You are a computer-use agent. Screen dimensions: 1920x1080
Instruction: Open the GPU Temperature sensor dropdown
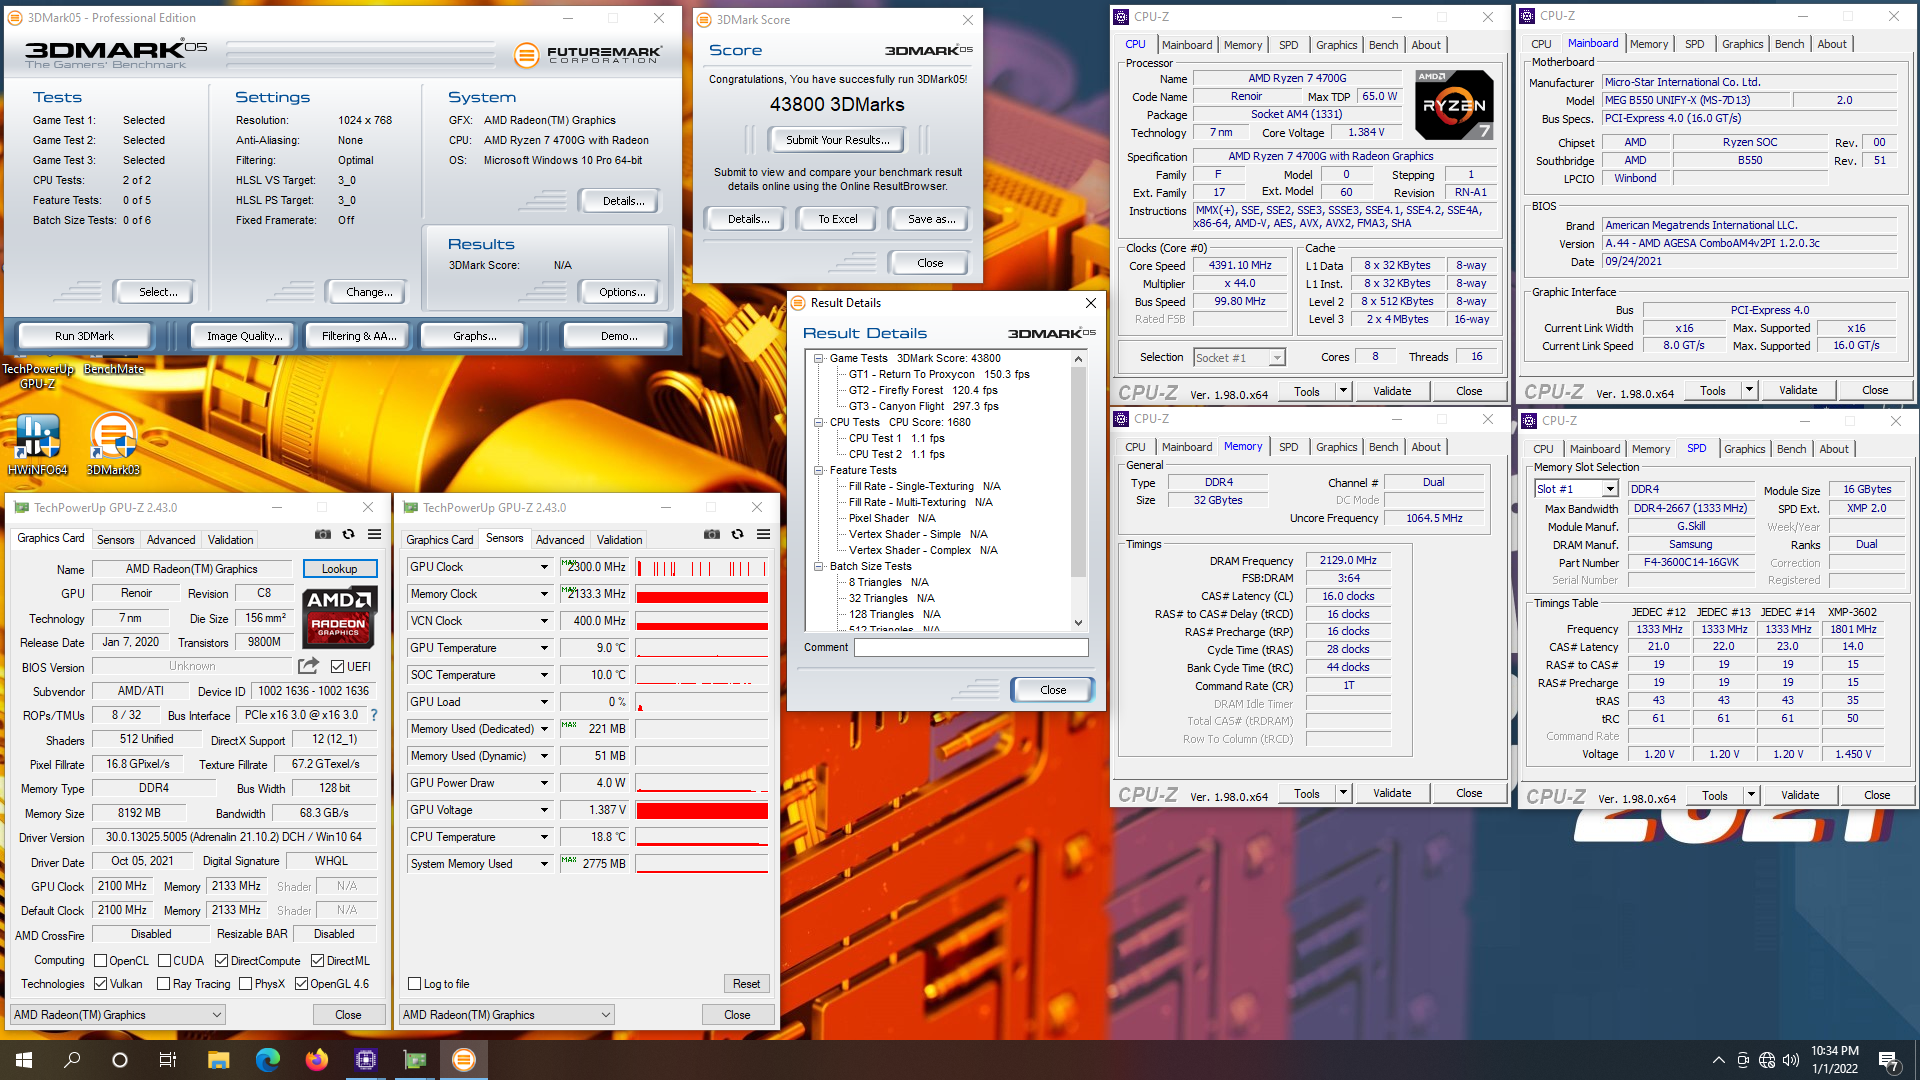(x=544, y=648)
